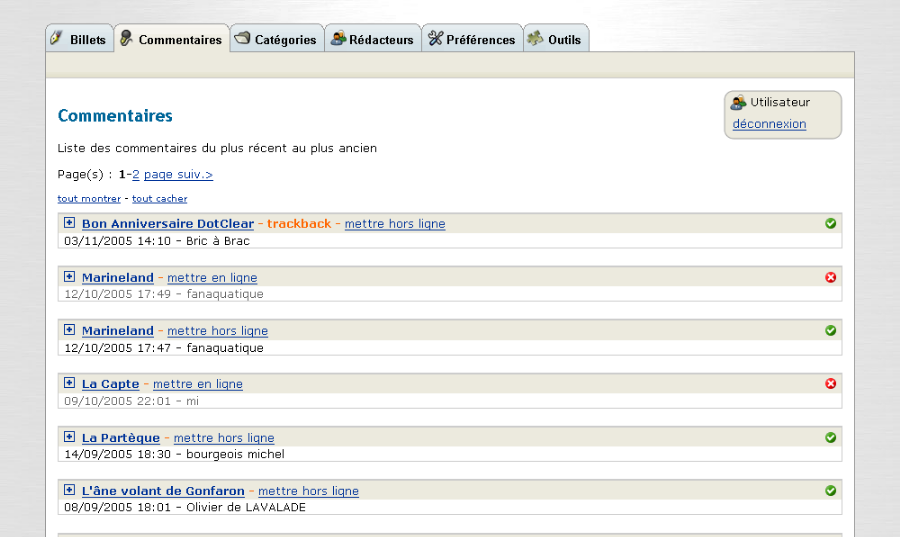Click tout montrer to show all comments
The image size is (900, 537).
tap(89, 199)
